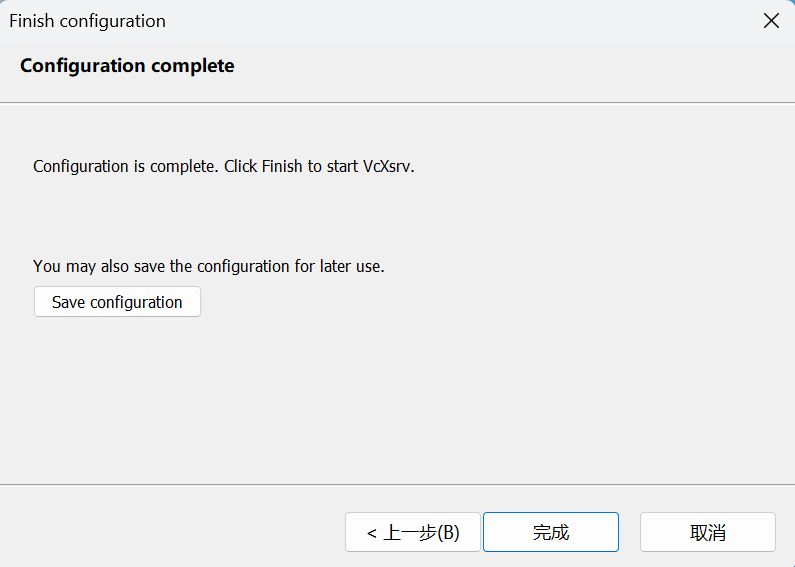
Task: Click the word "Save" on the configuration button
Action: click(68, 302)
